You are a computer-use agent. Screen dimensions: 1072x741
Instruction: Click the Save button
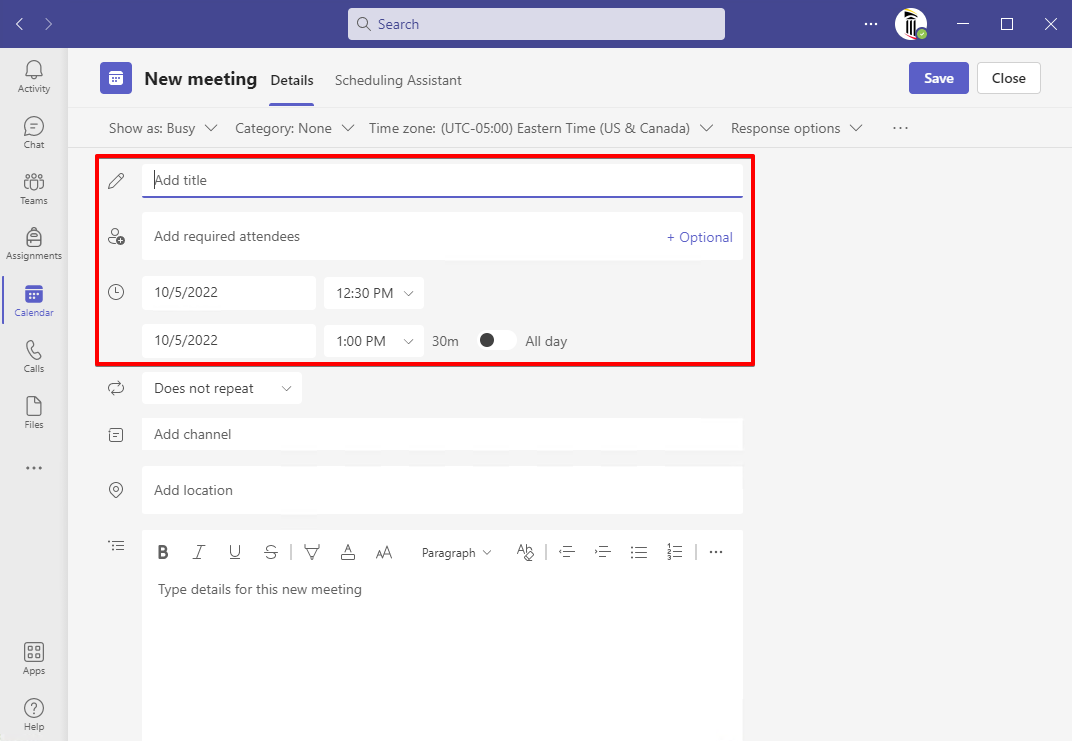pos(938,78)
